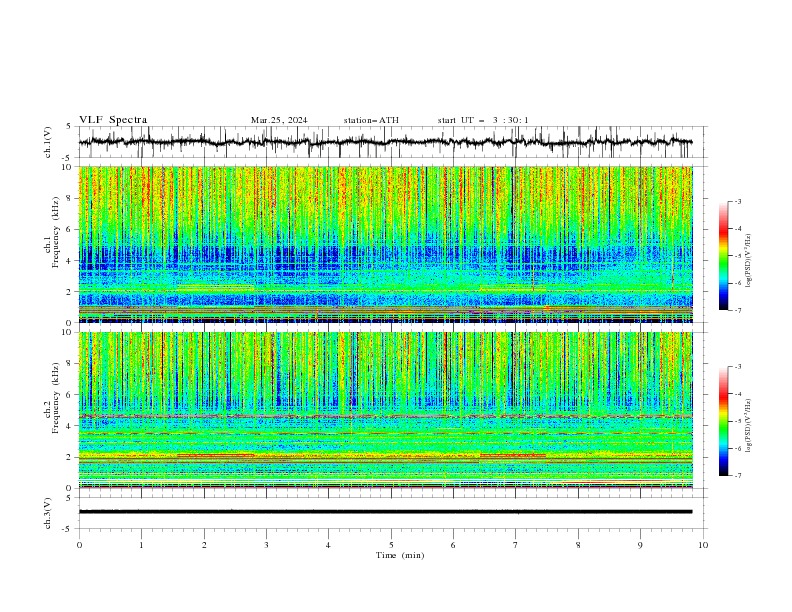Click the ch.3 flat black waveform trace
Screen dimensions: 792x612
[385, 512]
